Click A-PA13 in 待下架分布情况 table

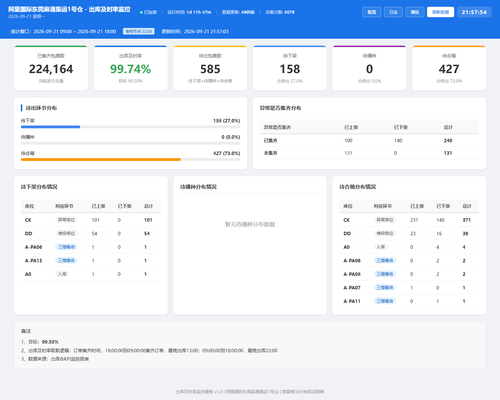click(33, 261)
